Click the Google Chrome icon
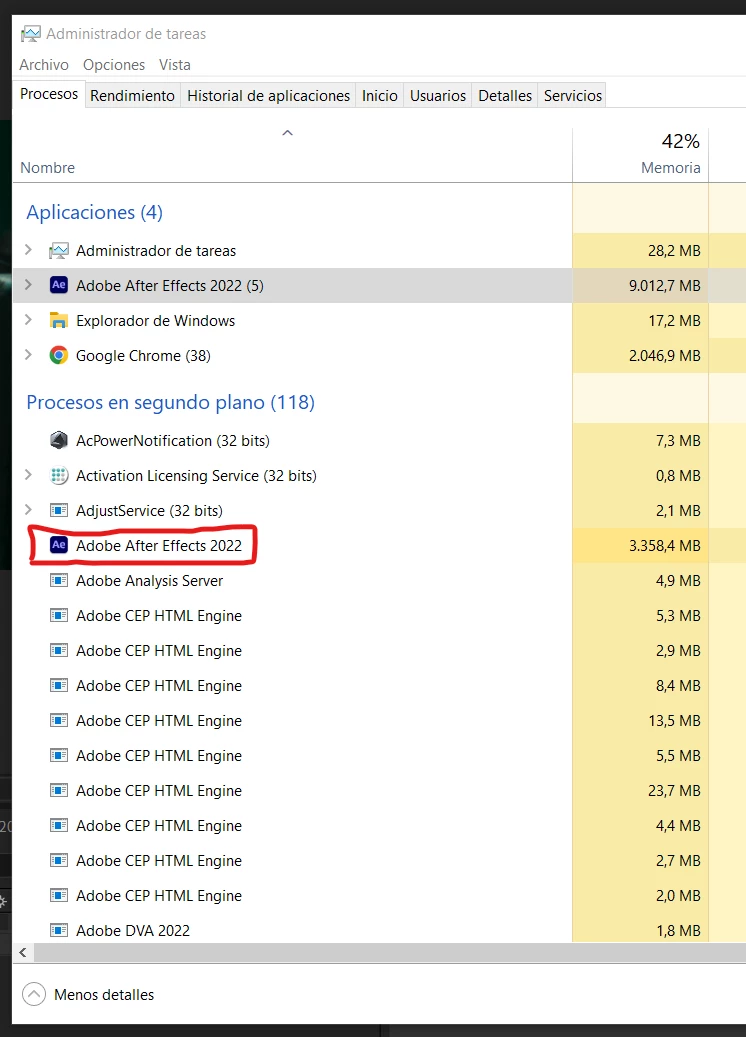 pos(59,356)
